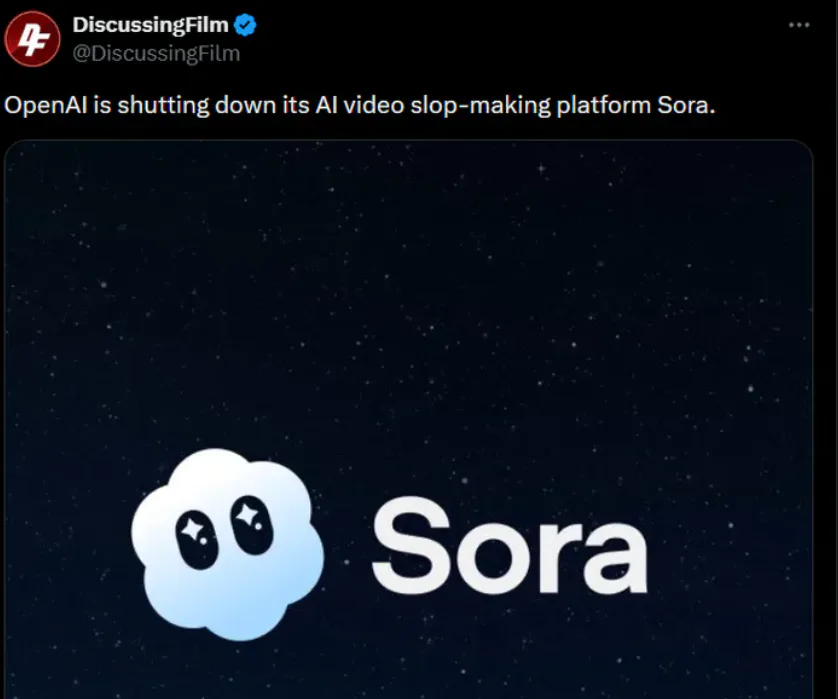This screenshot has height=699, width=838.
Task: Click the DiscussingFilm display name
Action: 150,25
